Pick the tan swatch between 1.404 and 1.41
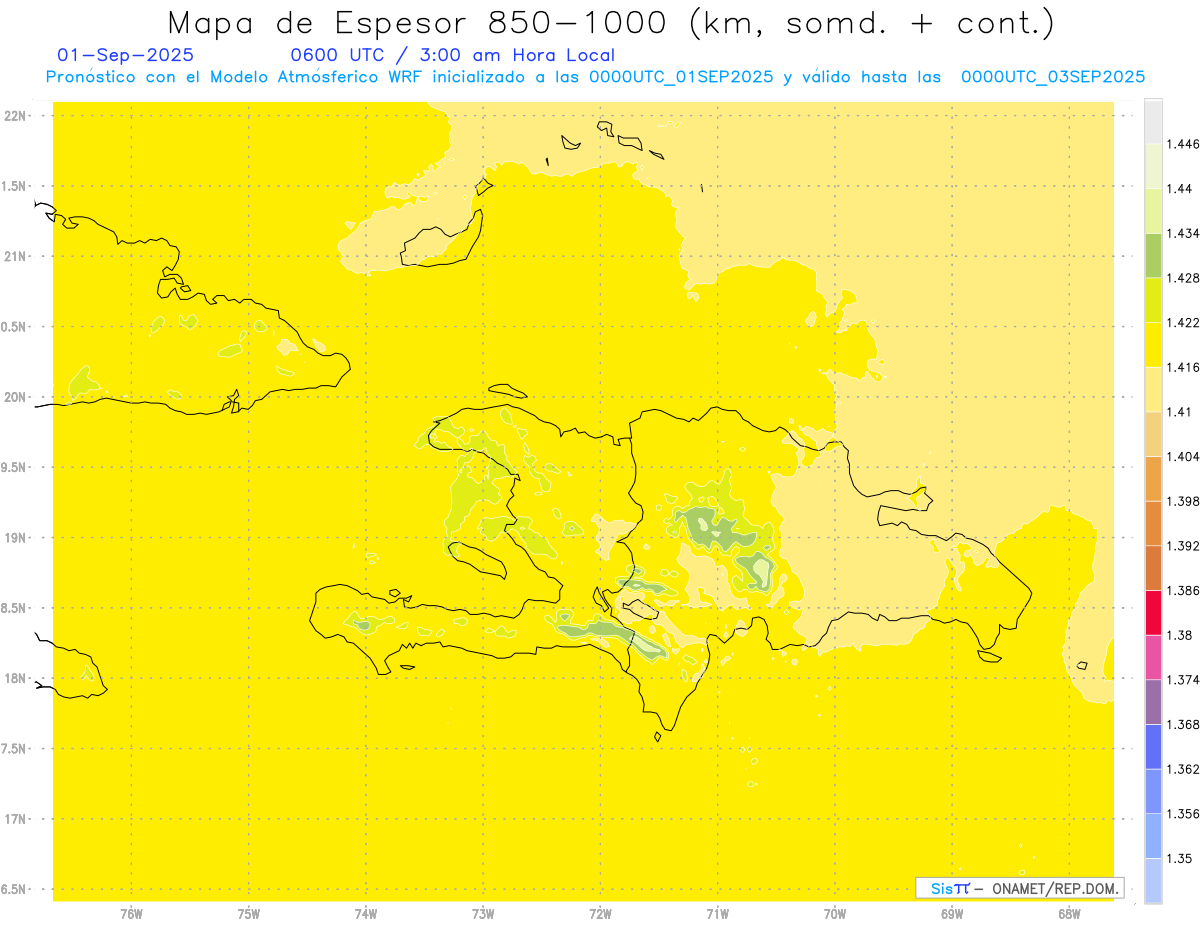This screenshot has height=927, width=1200. (x=1153, y=434)
